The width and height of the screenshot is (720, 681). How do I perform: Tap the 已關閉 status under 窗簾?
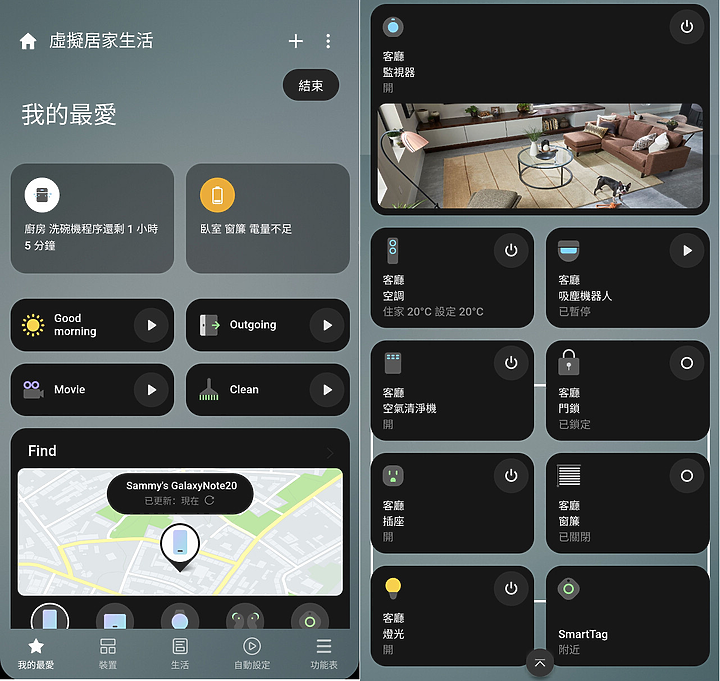(x=574, y=537)
